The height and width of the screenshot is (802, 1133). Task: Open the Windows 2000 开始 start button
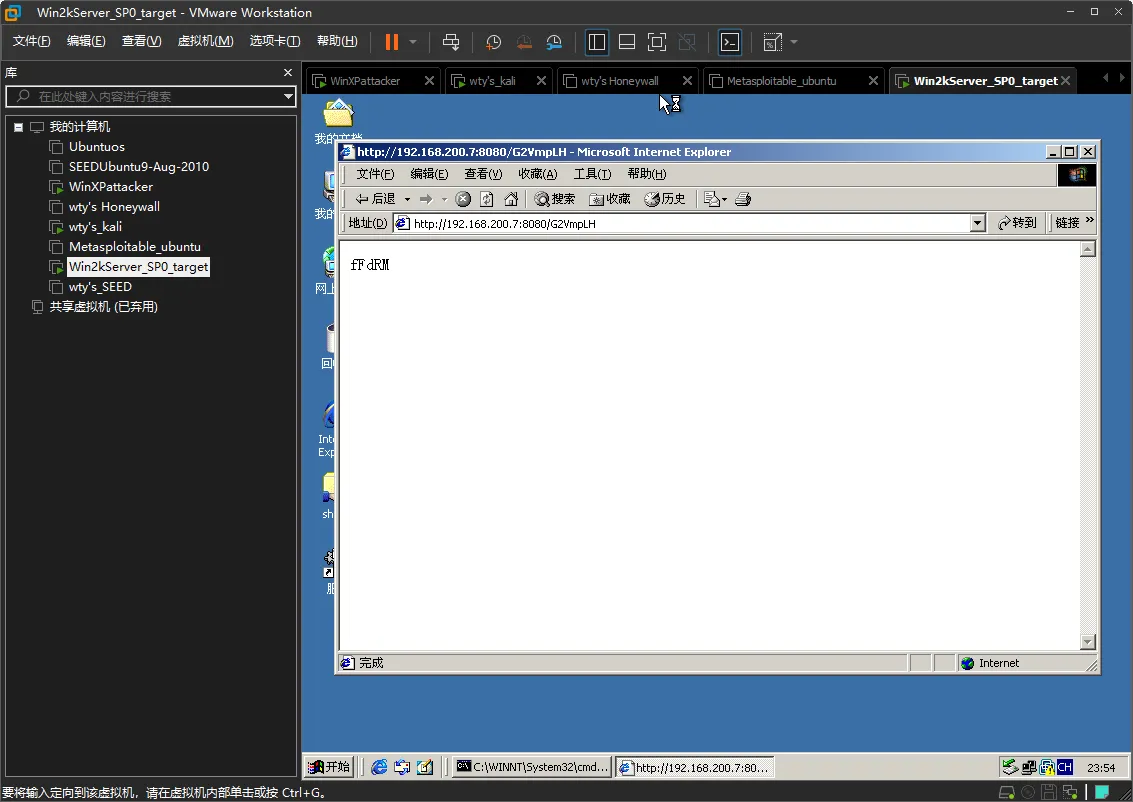coord(329,767)
